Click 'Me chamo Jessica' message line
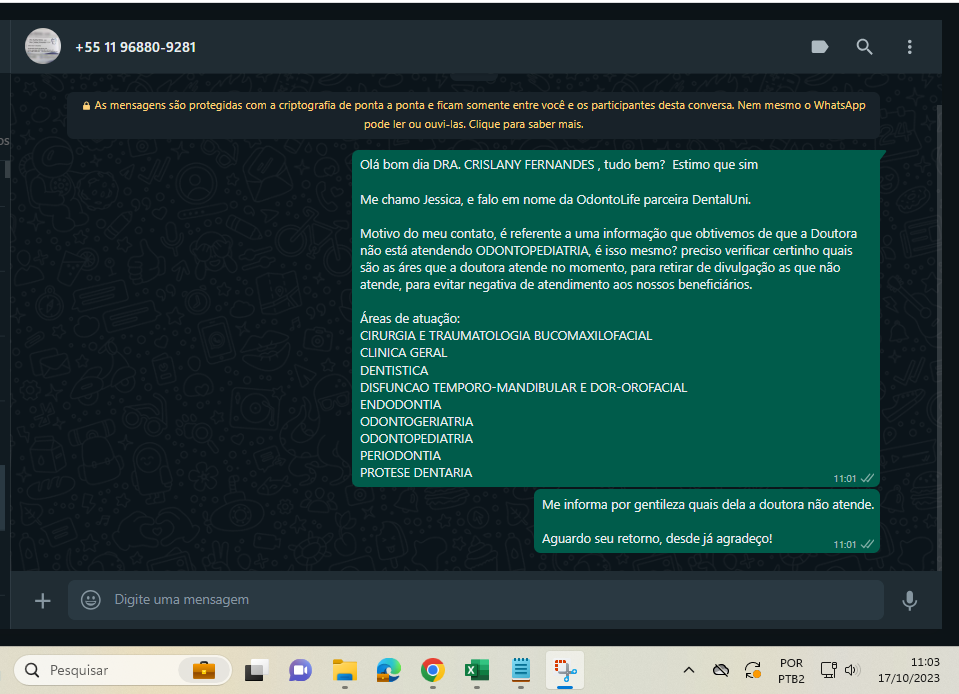Image resolution: width=959 pixels, height=694 pixels. [555, 199]
